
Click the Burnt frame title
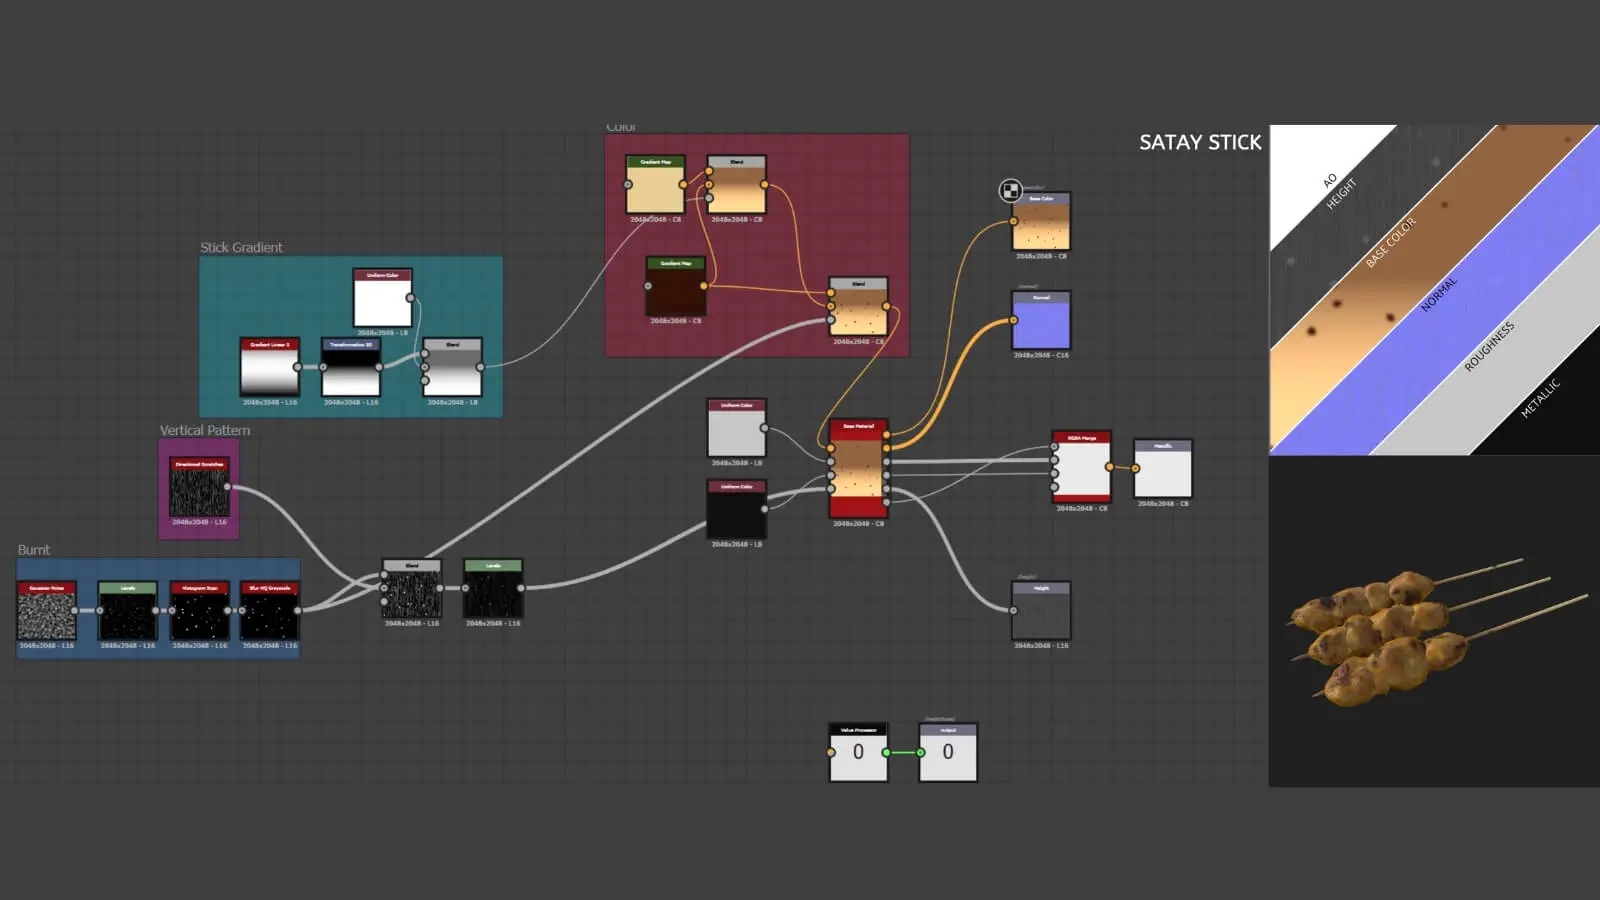pos(33,550)
